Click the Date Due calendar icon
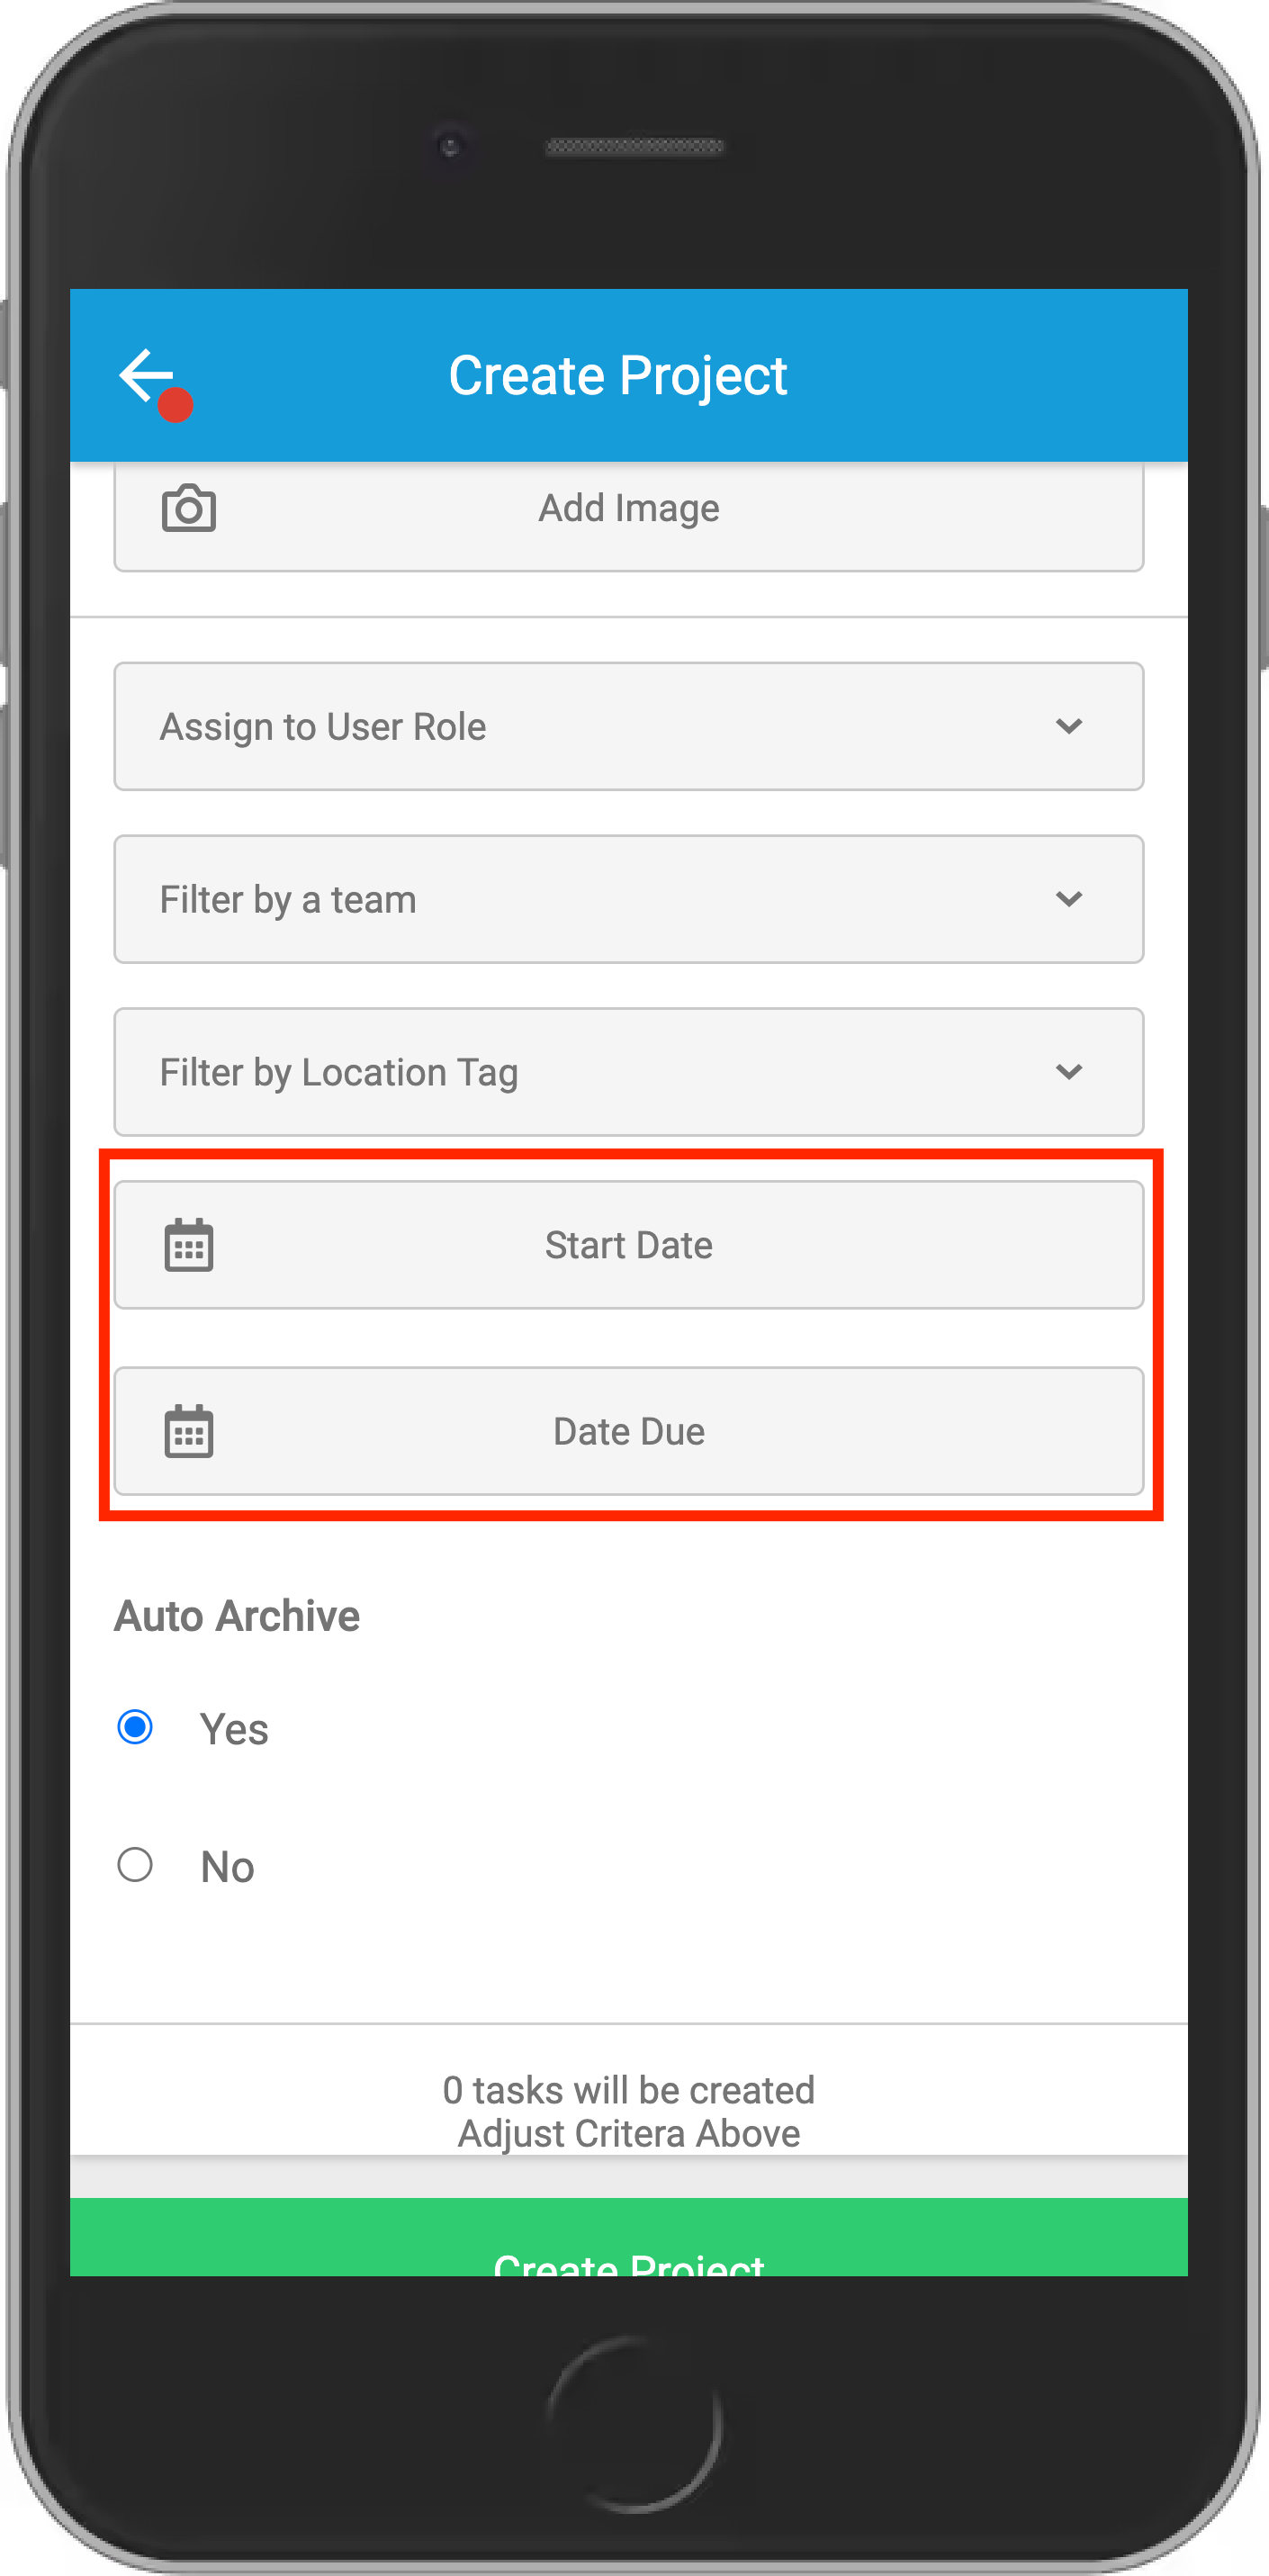1269x2576 pixels. point(189,1431)
